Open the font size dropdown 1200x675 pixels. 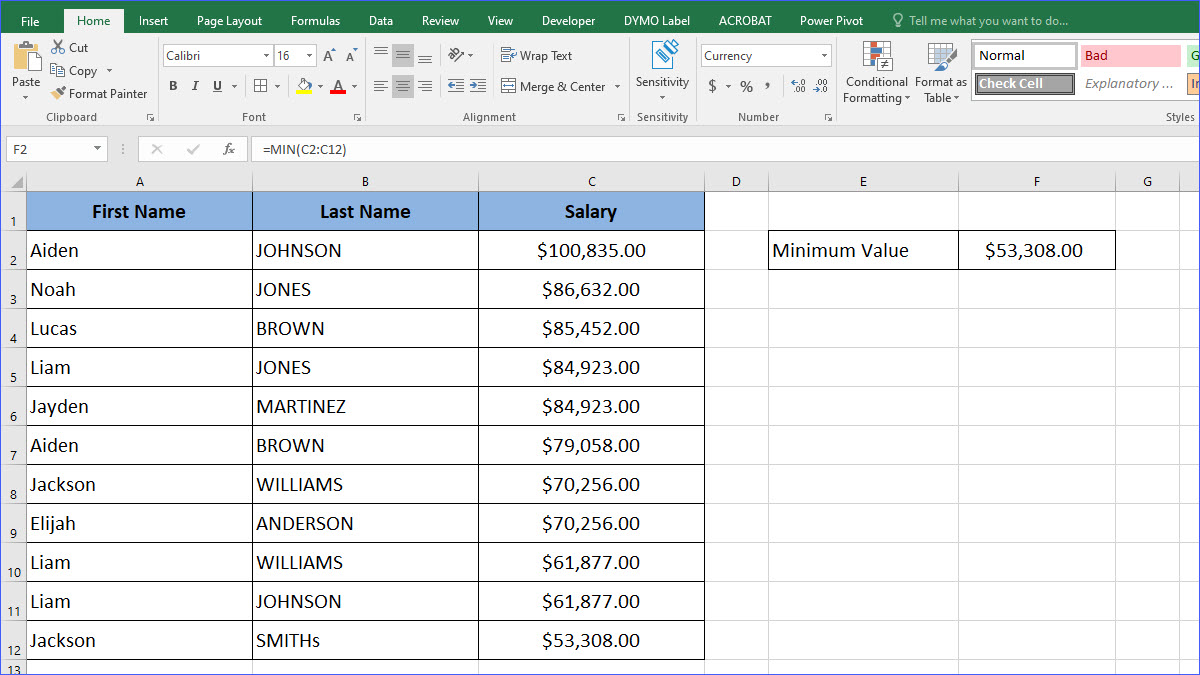pos(310,56)
